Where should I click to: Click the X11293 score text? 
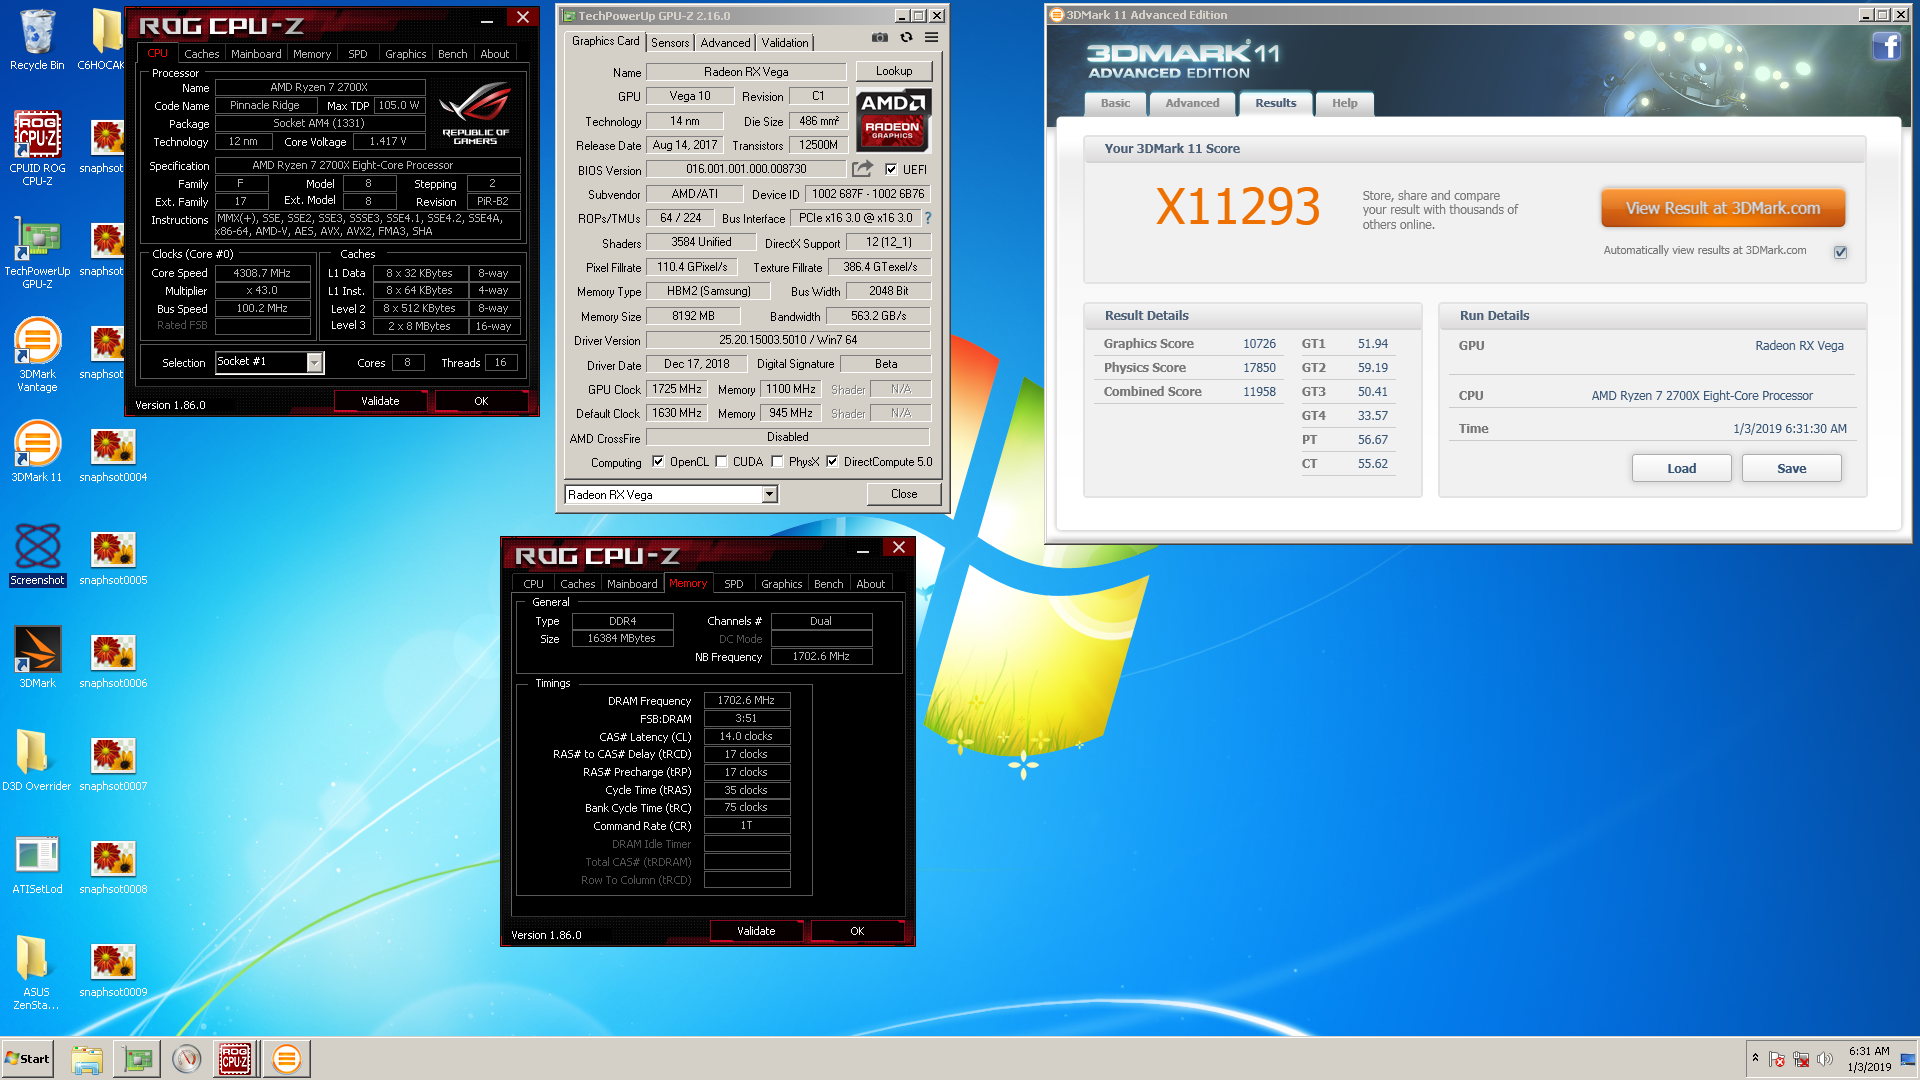click(x=1238, y=207)
